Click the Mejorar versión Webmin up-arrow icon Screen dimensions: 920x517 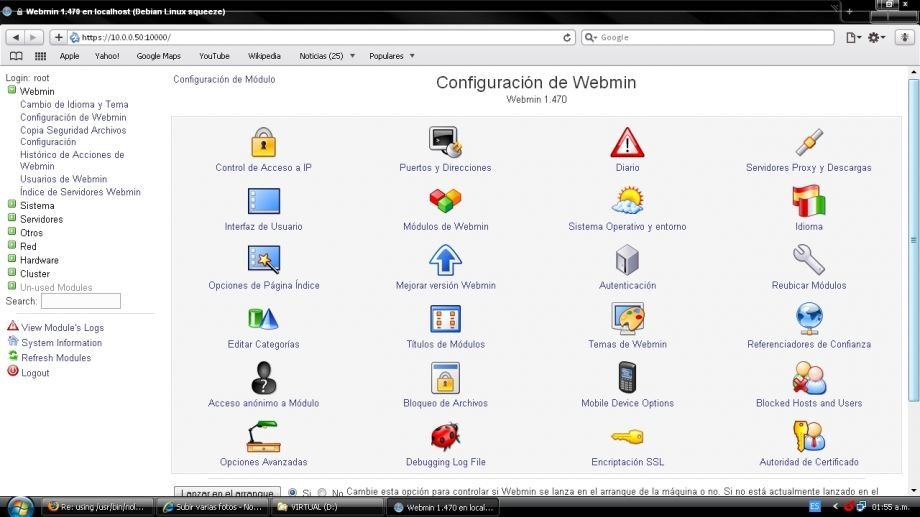[445, 260]
